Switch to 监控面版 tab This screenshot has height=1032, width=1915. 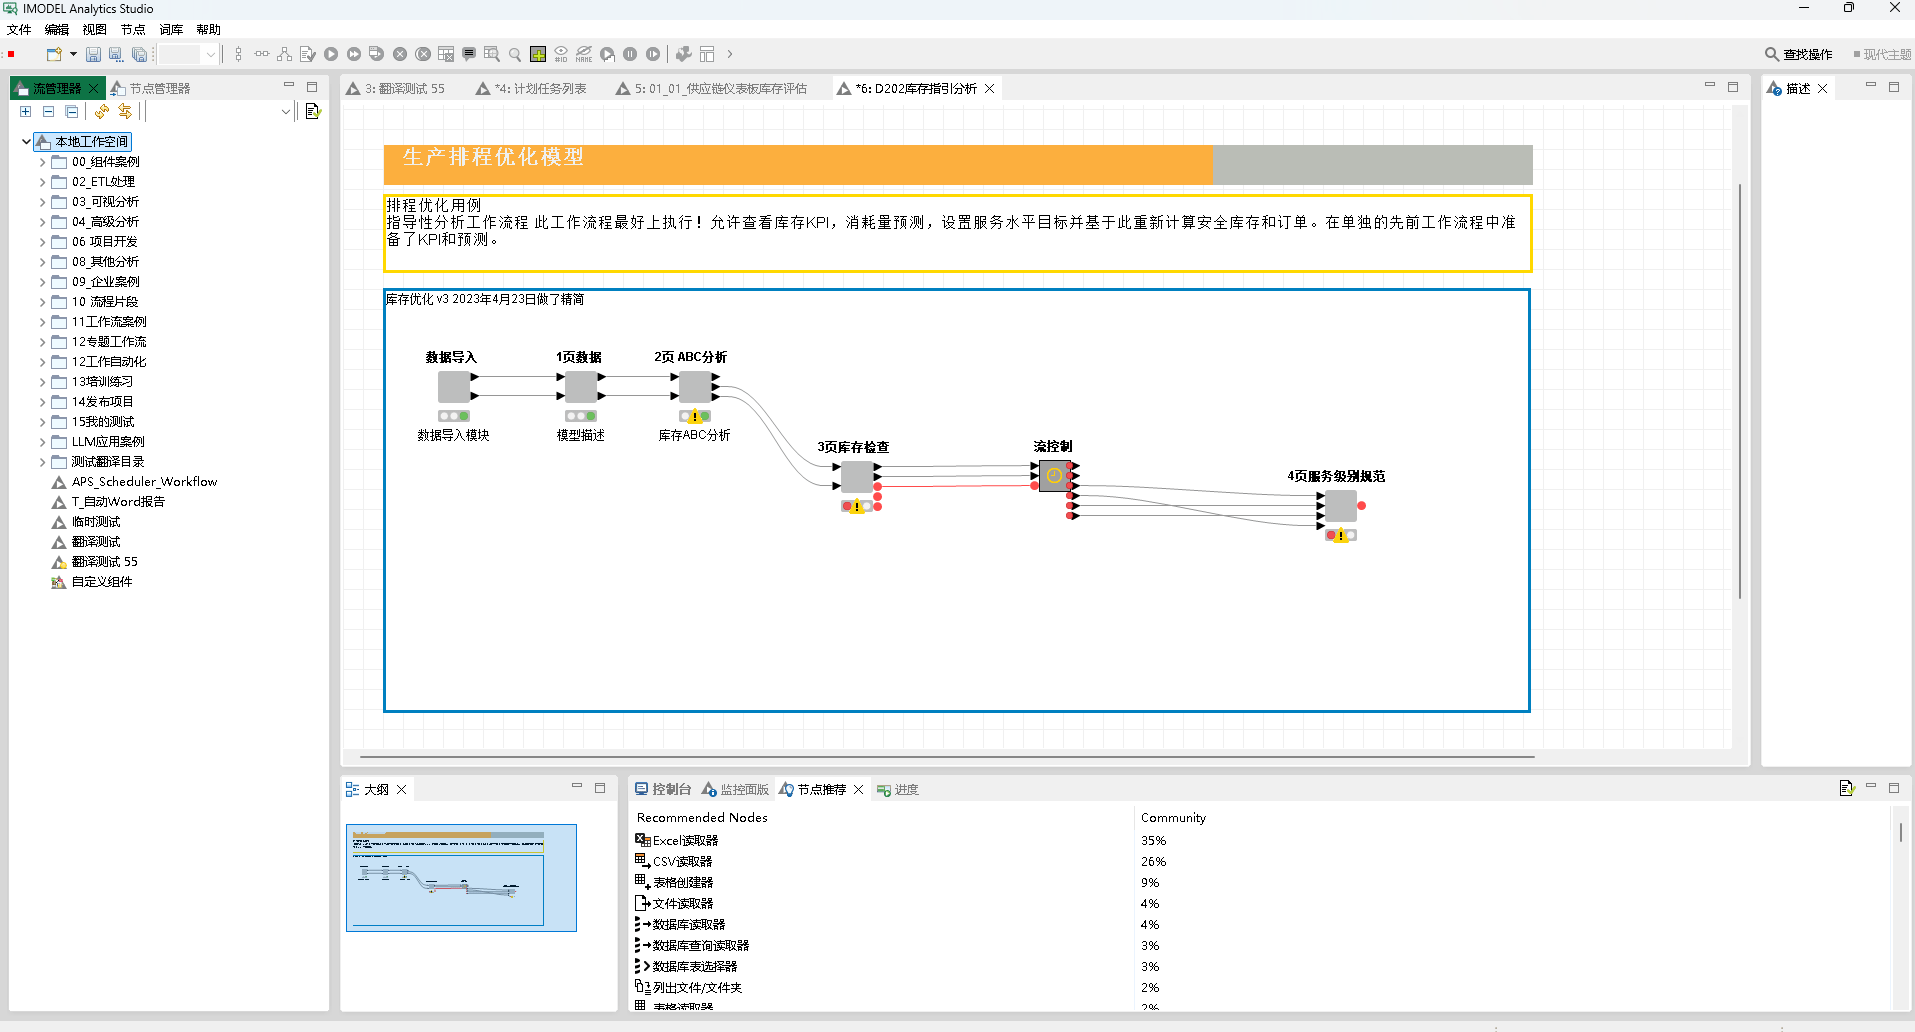735,789
